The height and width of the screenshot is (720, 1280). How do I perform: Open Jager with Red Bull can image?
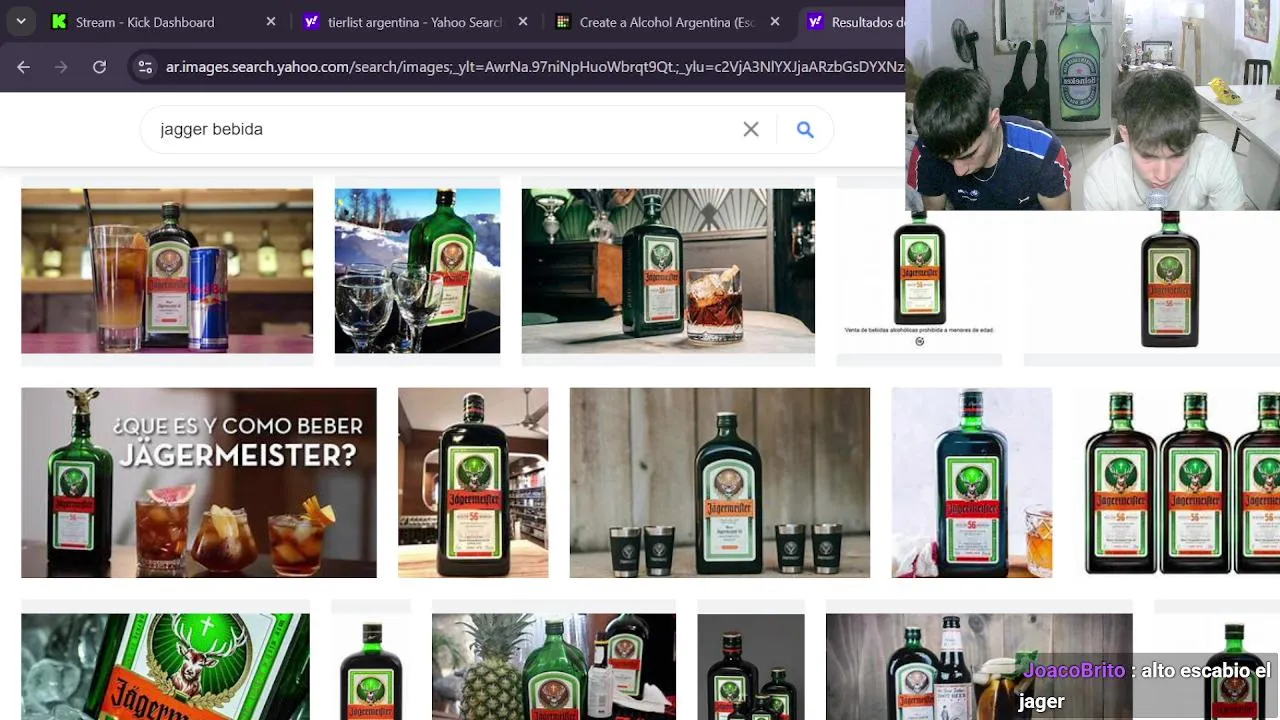coord(167,271)
